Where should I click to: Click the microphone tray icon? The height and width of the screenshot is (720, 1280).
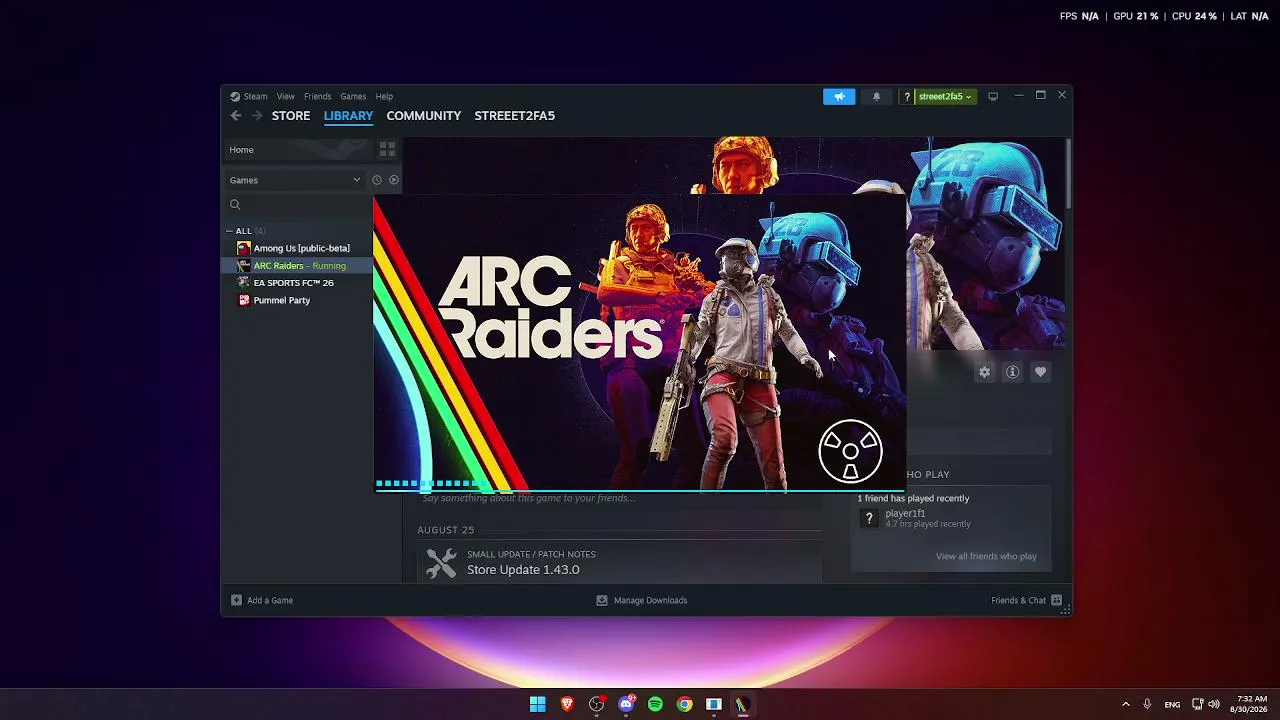coord(1147,704)
